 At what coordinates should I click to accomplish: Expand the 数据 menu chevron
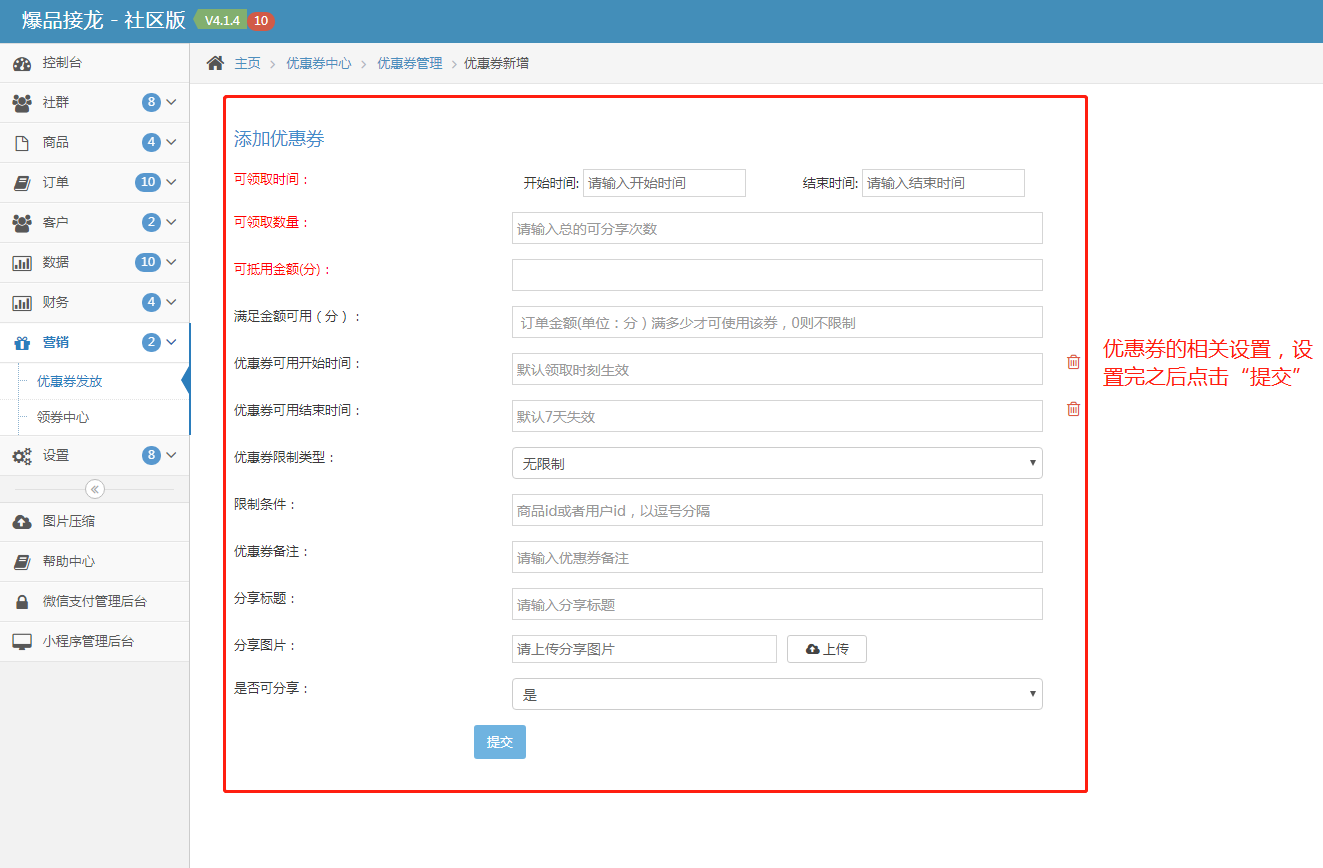pyautogui.click(x=171, y=262)
